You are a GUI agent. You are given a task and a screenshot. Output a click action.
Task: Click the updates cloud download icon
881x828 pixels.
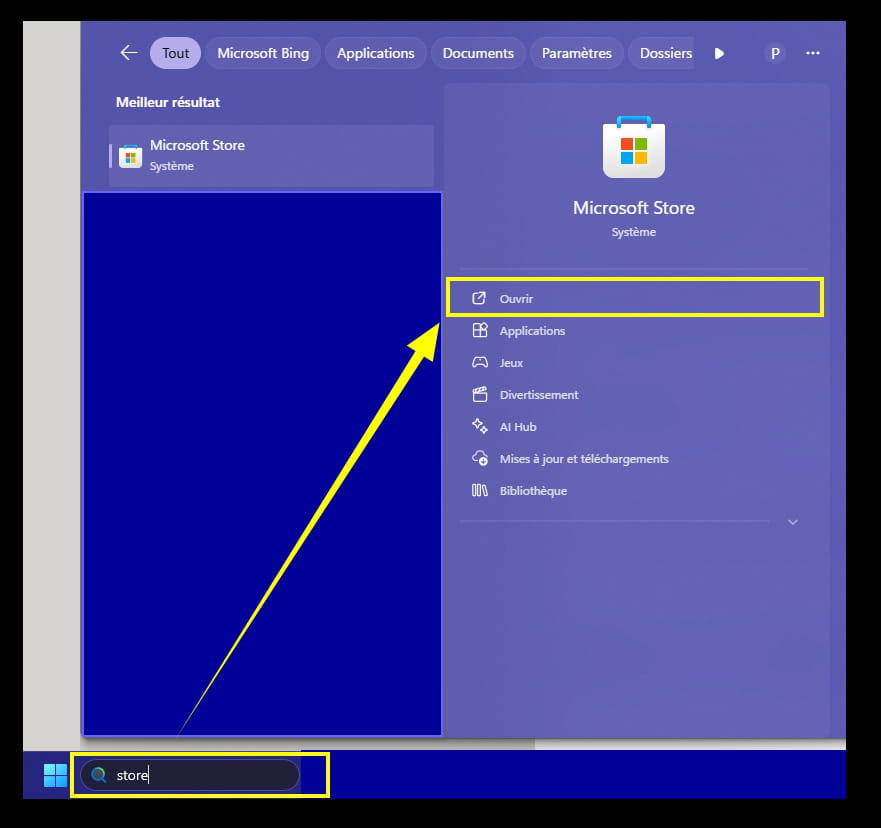(x=480, y=458)
